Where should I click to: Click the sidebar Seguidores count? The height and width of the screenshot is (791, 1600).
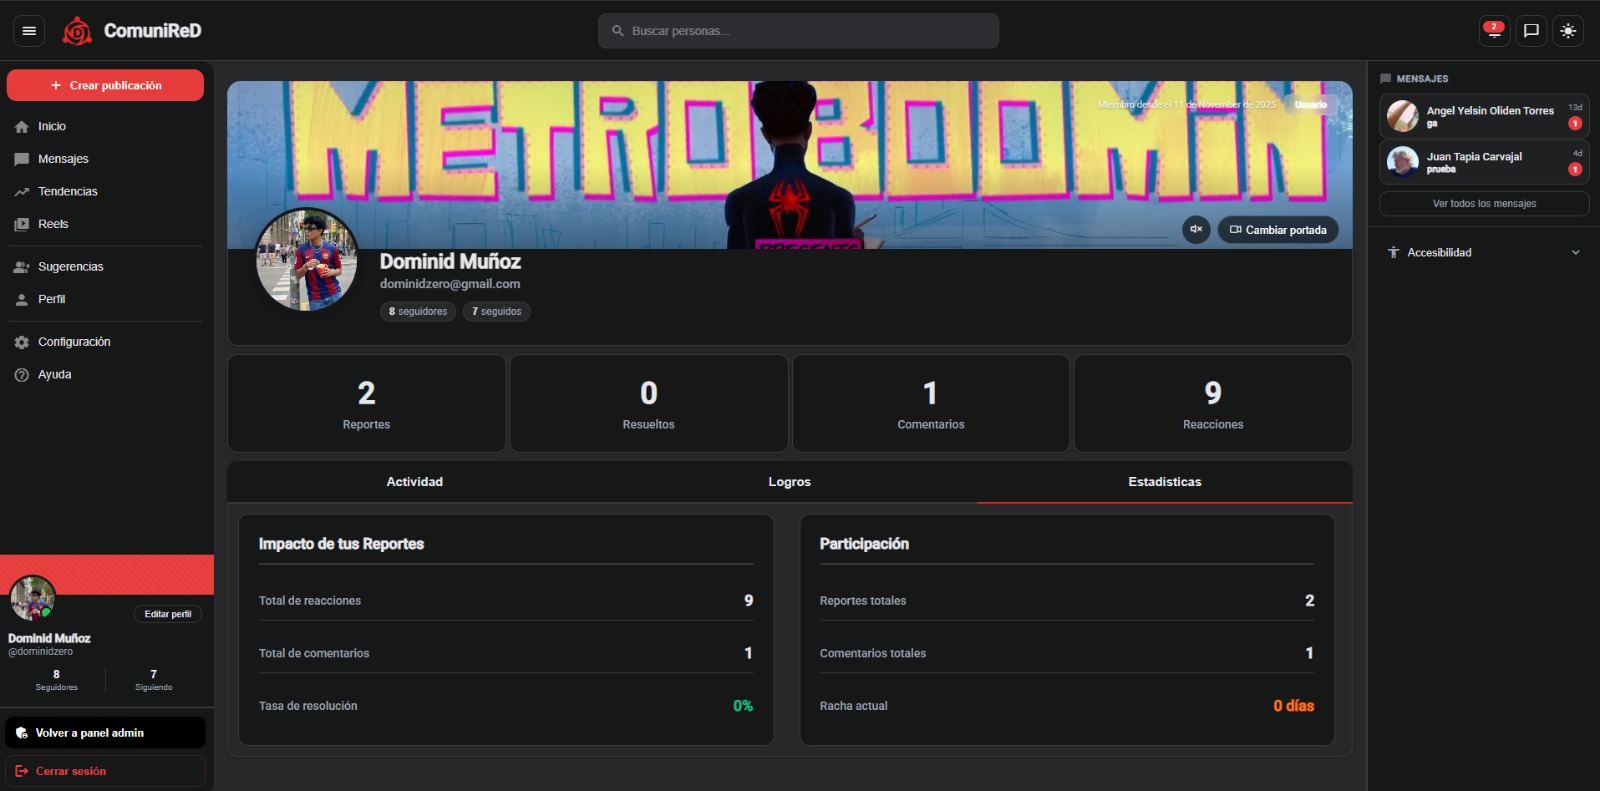(x=56, y=680)
